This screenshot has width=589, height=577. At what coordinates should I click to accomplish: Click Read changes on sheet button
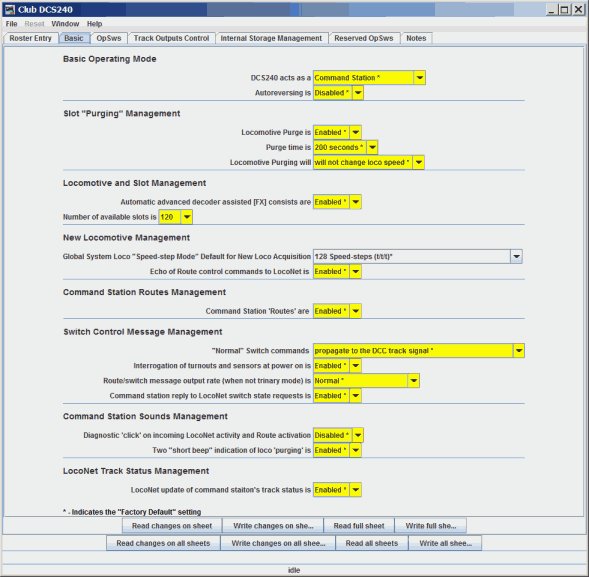tap(172, 526)
